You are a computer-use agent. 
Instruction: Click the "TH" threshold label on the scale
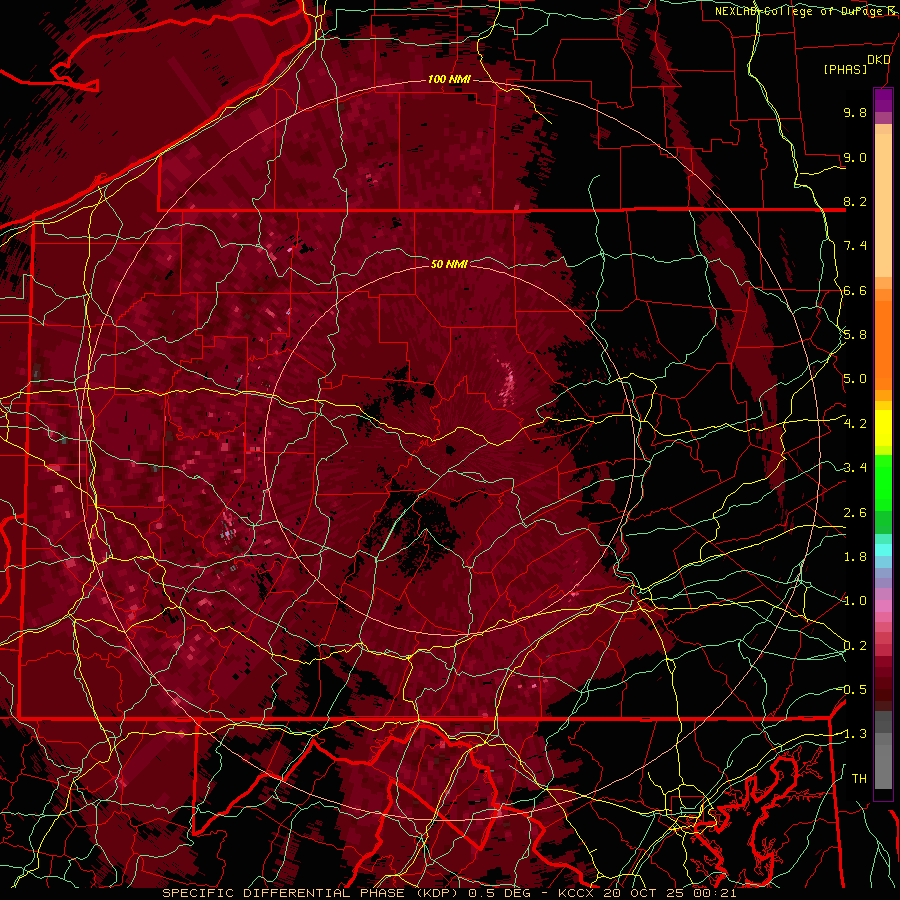(x=859, y=779)
